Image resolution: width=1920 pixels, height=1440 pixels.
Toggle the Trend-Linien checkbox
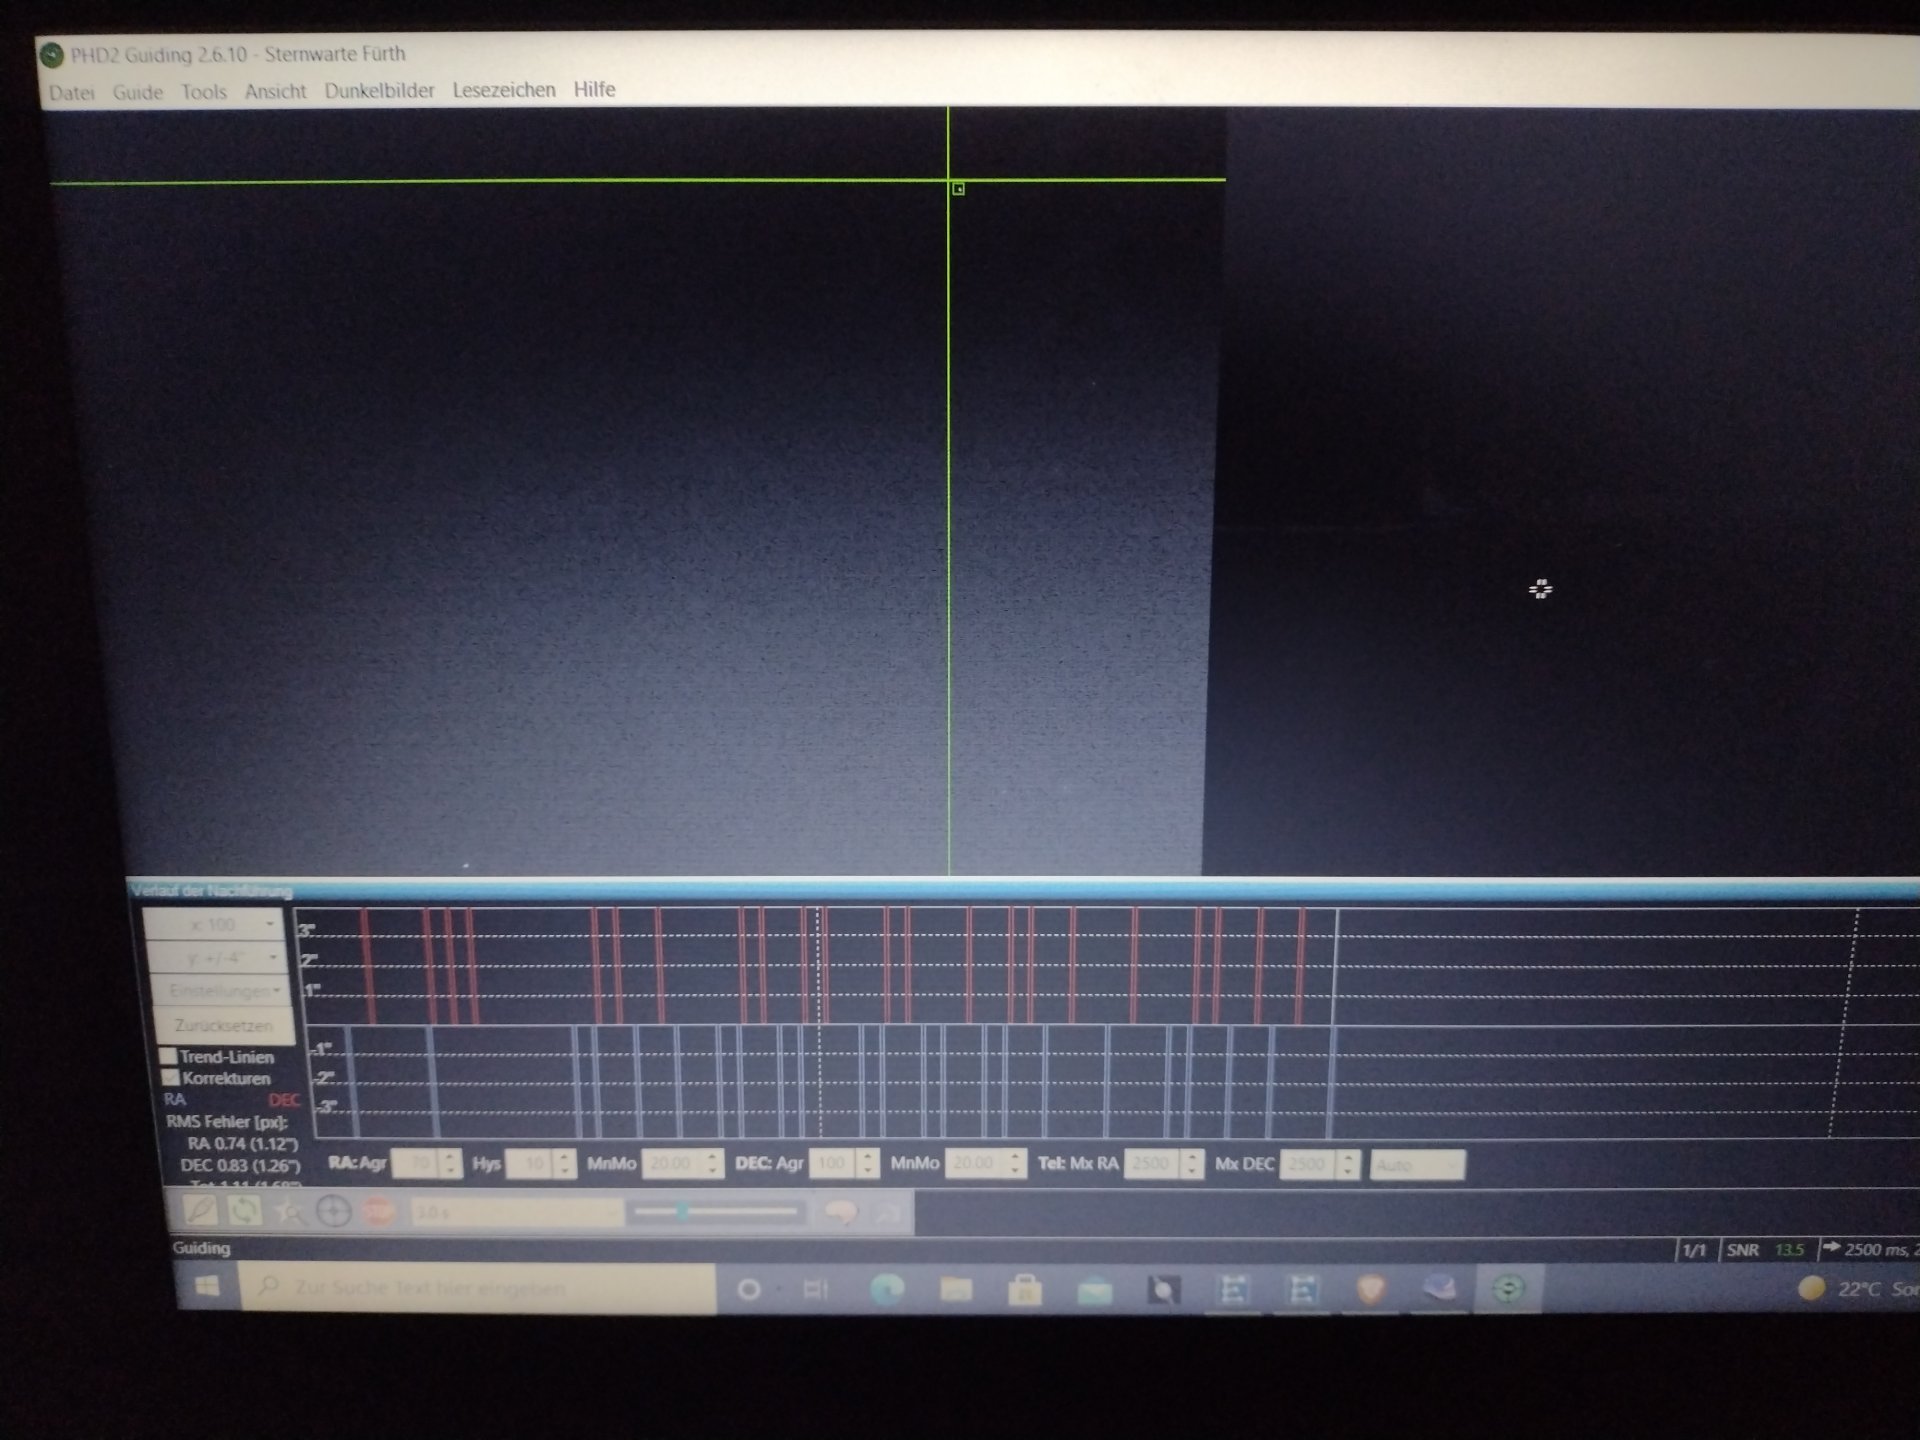click(168, 1056)
